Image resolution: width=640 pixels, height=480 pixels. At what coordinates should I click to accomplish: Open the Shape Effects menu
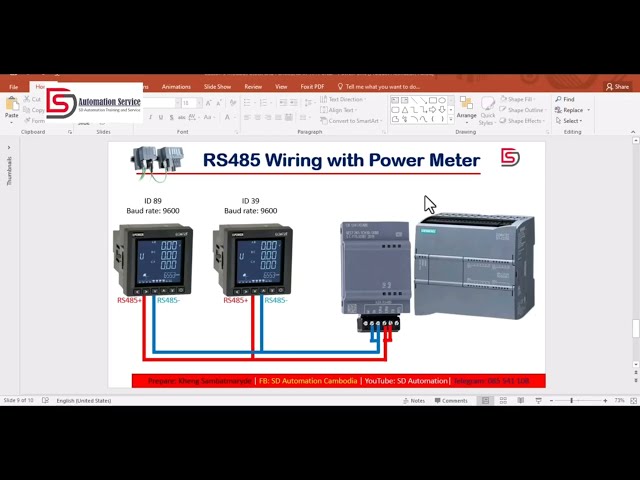point(522,121)
